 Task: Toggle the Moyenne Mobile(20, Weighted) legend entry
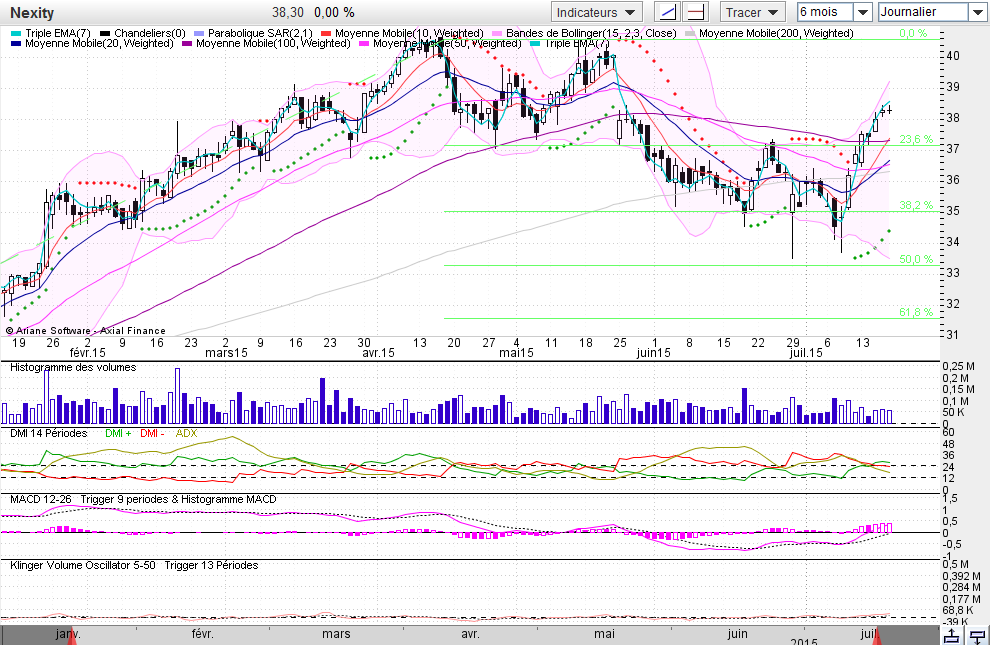[x=92, y=44]
